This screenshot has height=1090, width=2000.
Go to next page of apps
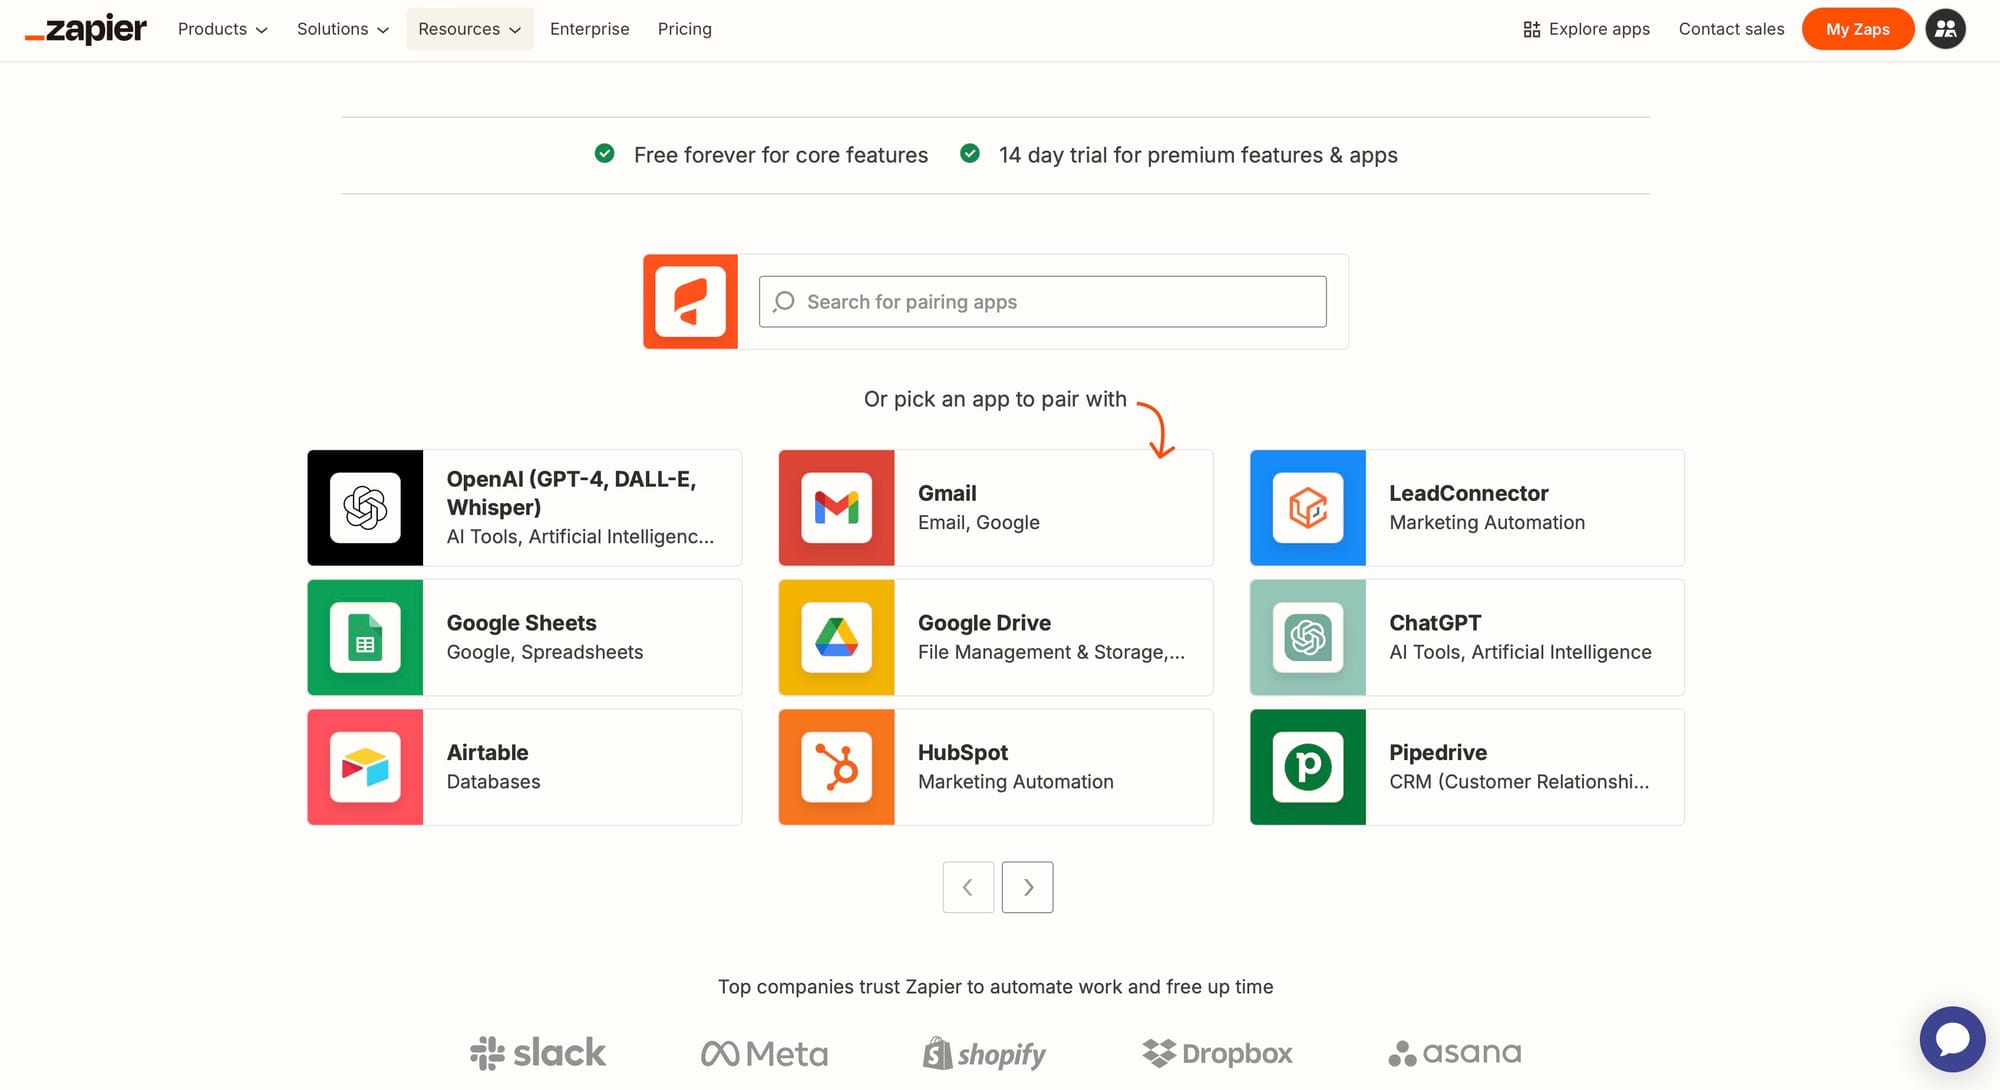(x=1027, y=887)
